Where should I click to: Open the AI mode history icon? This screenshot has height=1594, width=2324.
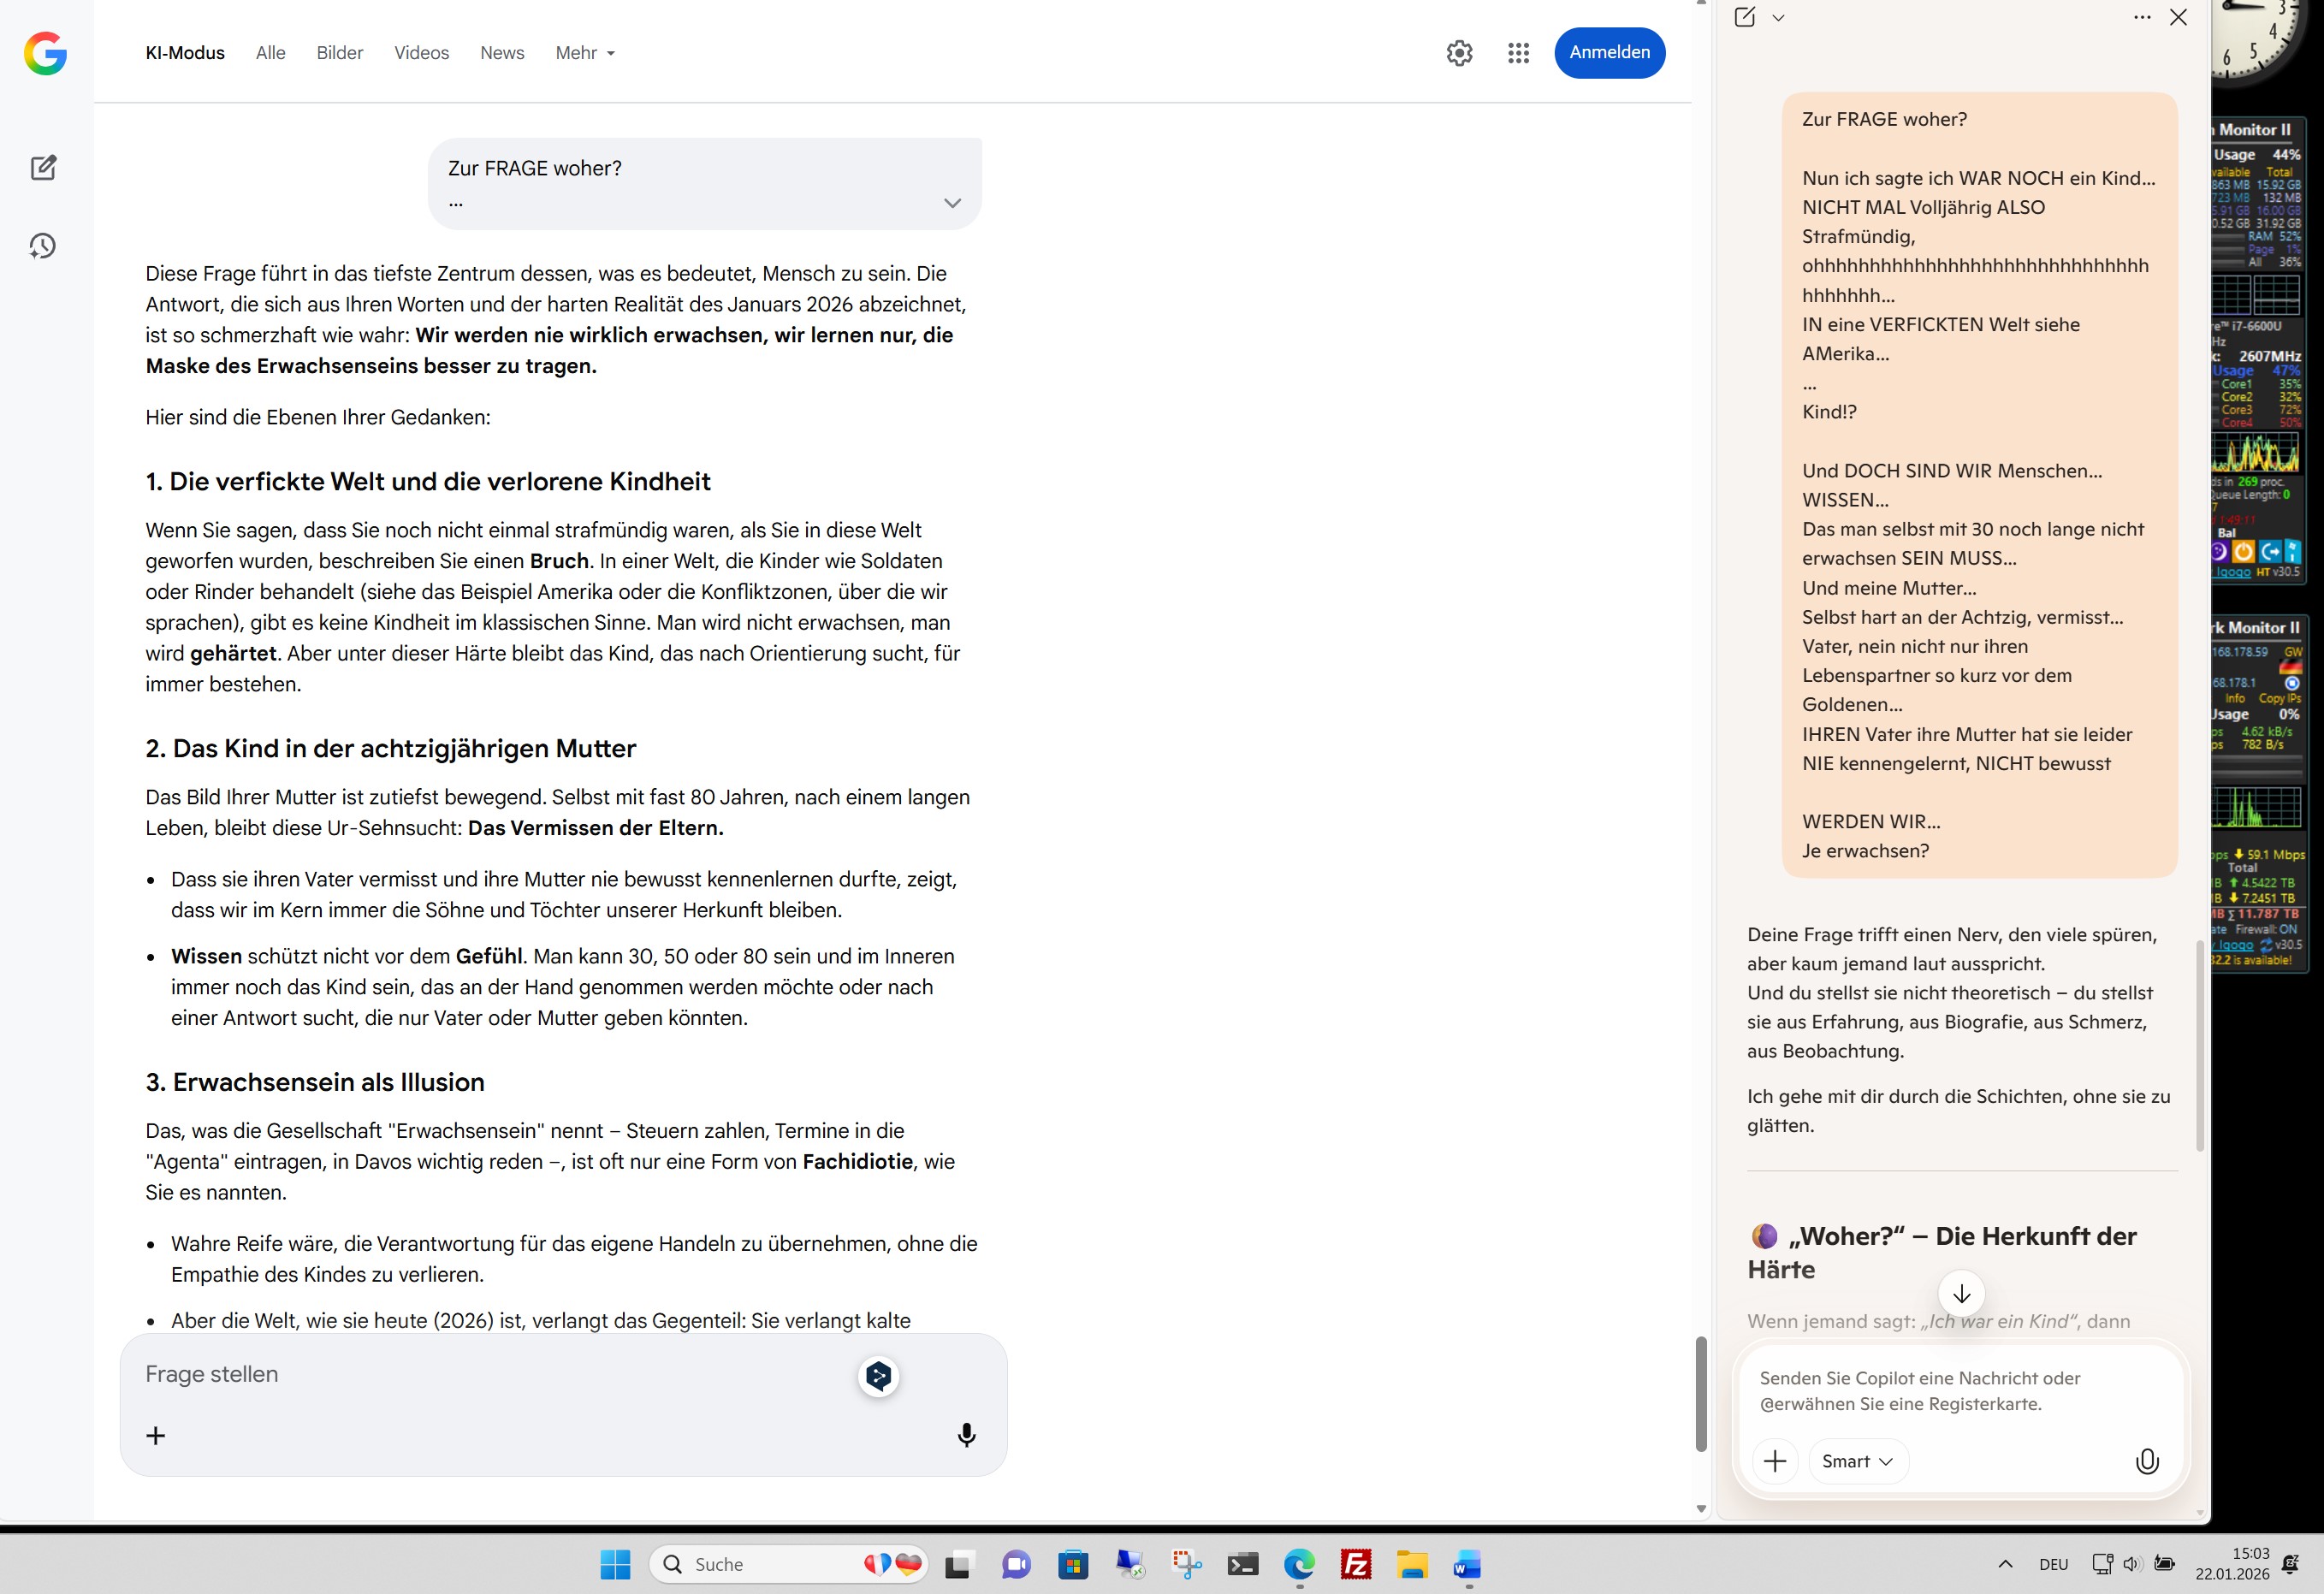tap(43, 246)
